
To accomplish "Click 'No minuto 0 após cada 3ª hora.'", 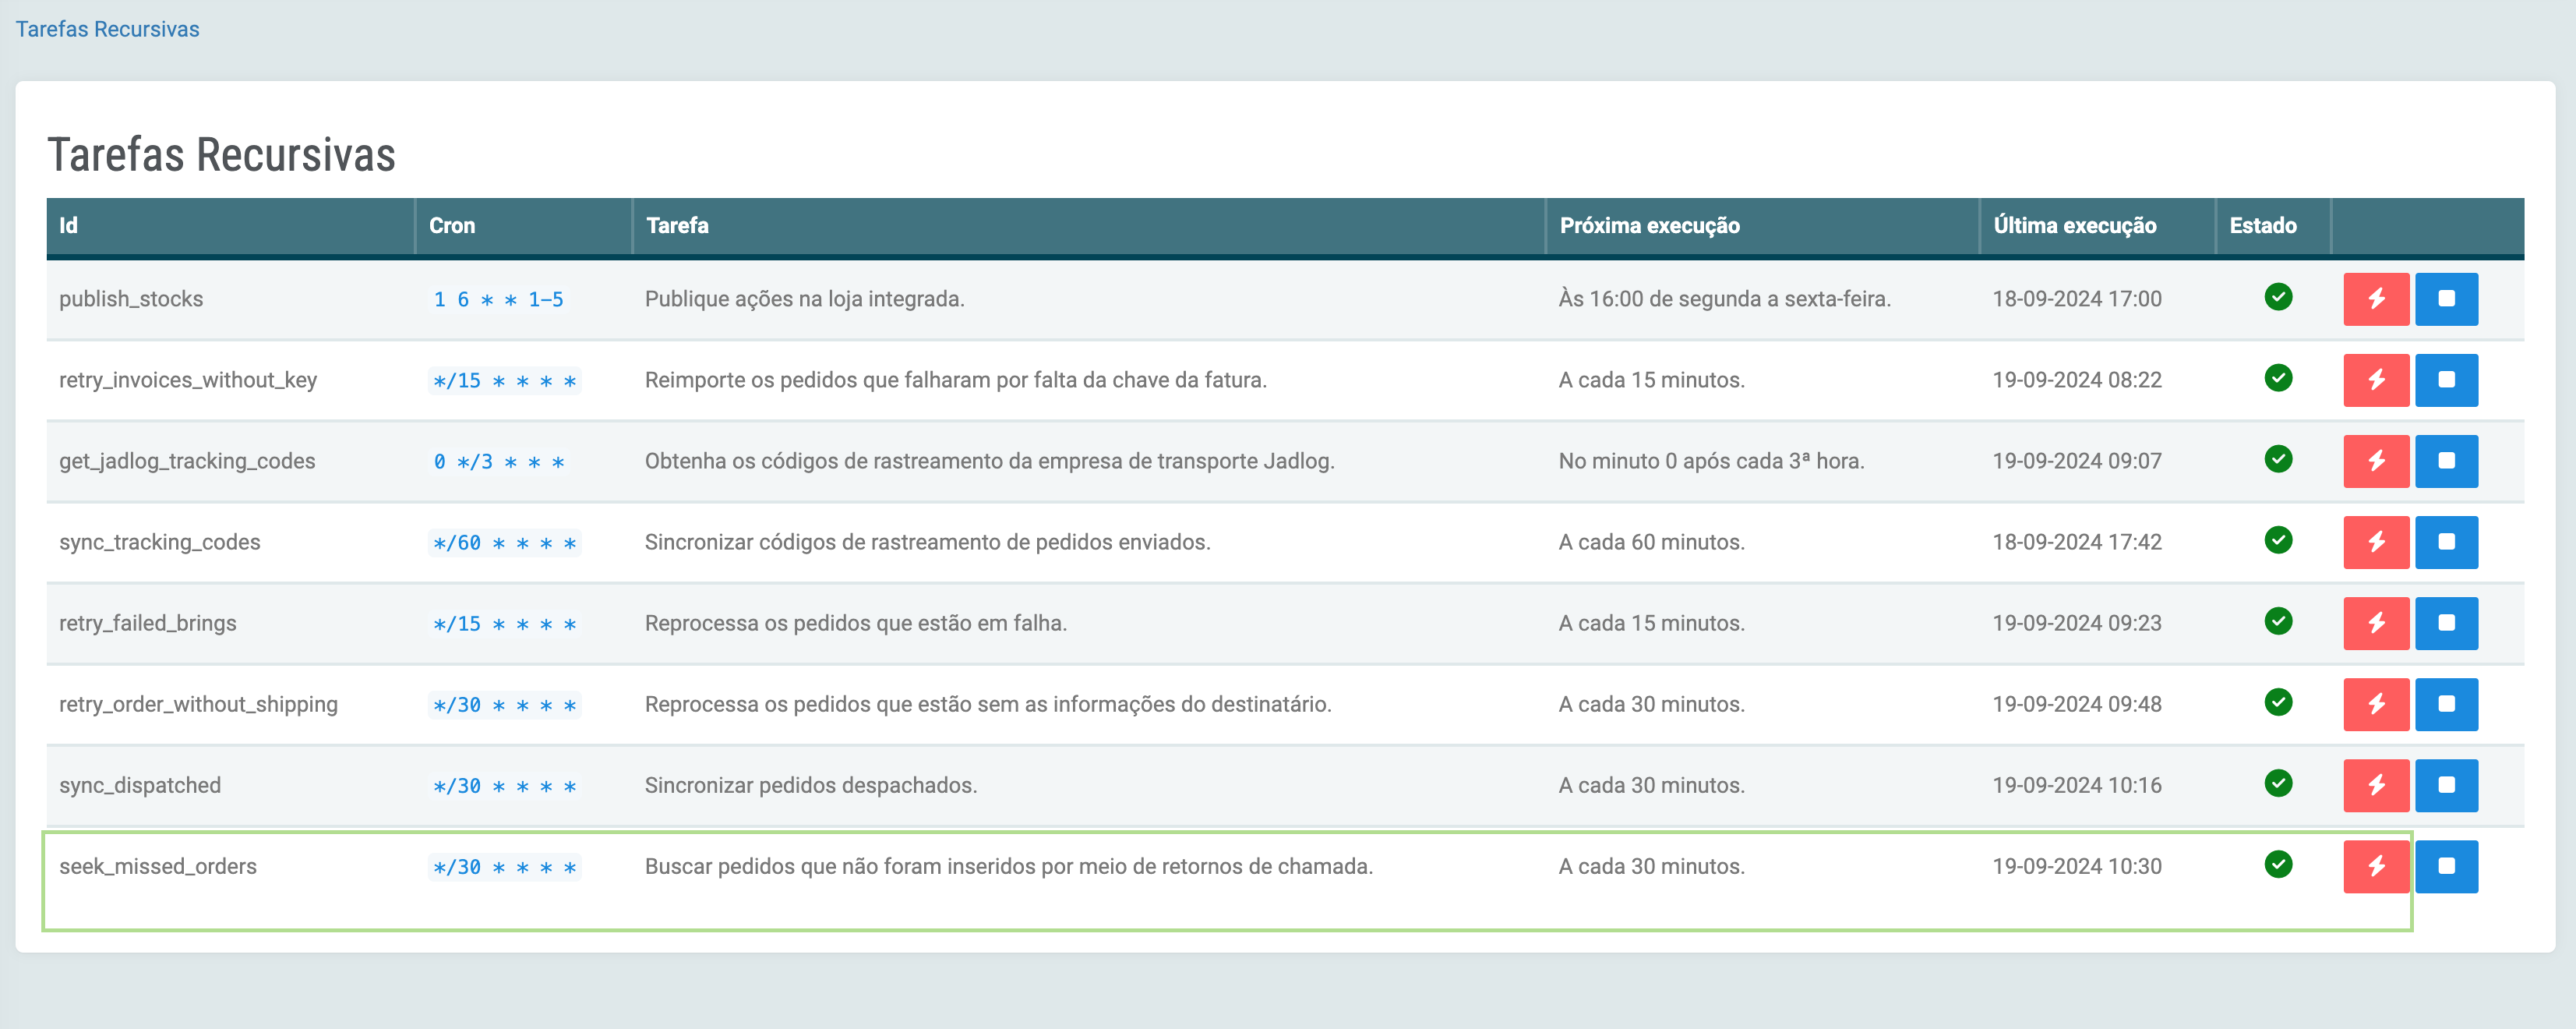I will pos(1712,461).
